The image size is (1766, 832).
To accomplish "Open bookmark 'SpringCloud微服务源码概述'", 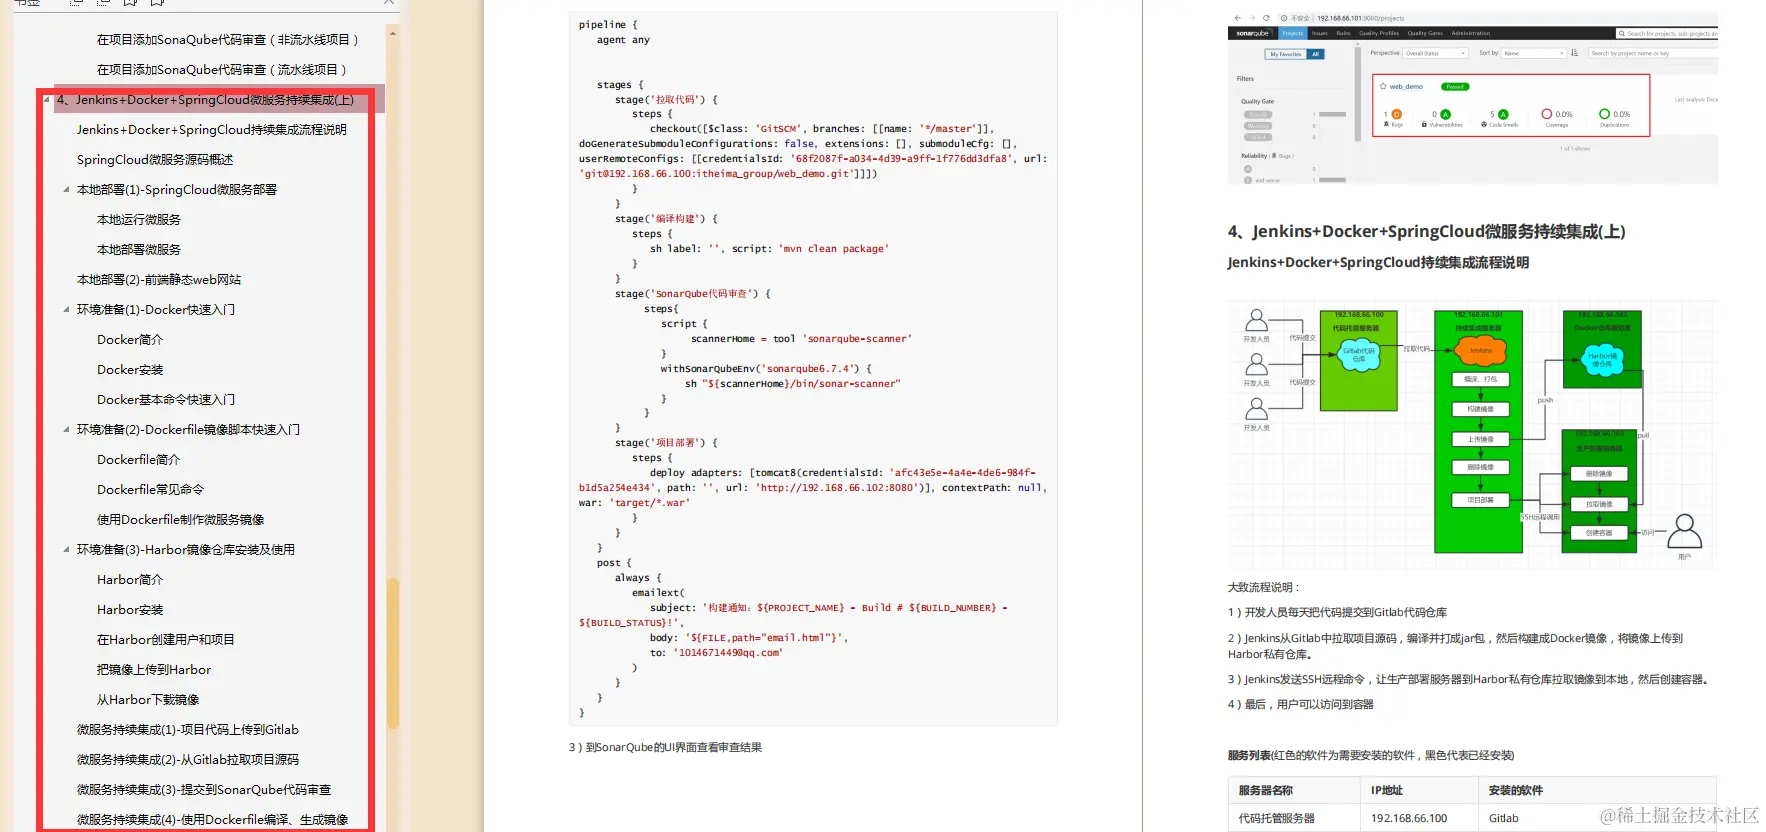I will pos(155,160).
